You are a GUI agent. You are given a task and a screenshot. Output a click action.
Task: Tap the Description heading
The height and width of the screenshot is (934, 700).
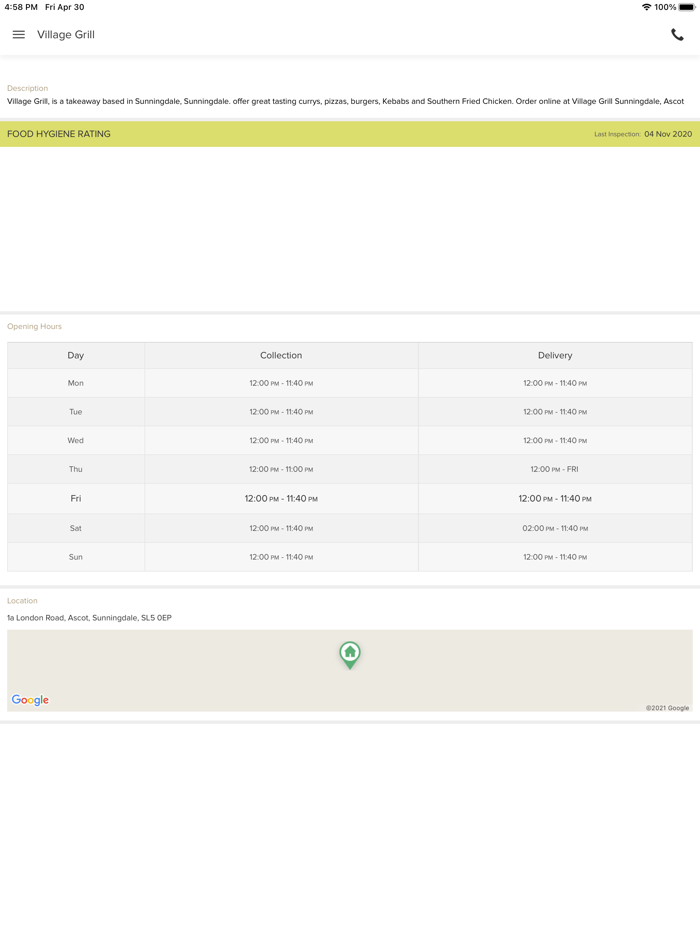coord(27,88)
